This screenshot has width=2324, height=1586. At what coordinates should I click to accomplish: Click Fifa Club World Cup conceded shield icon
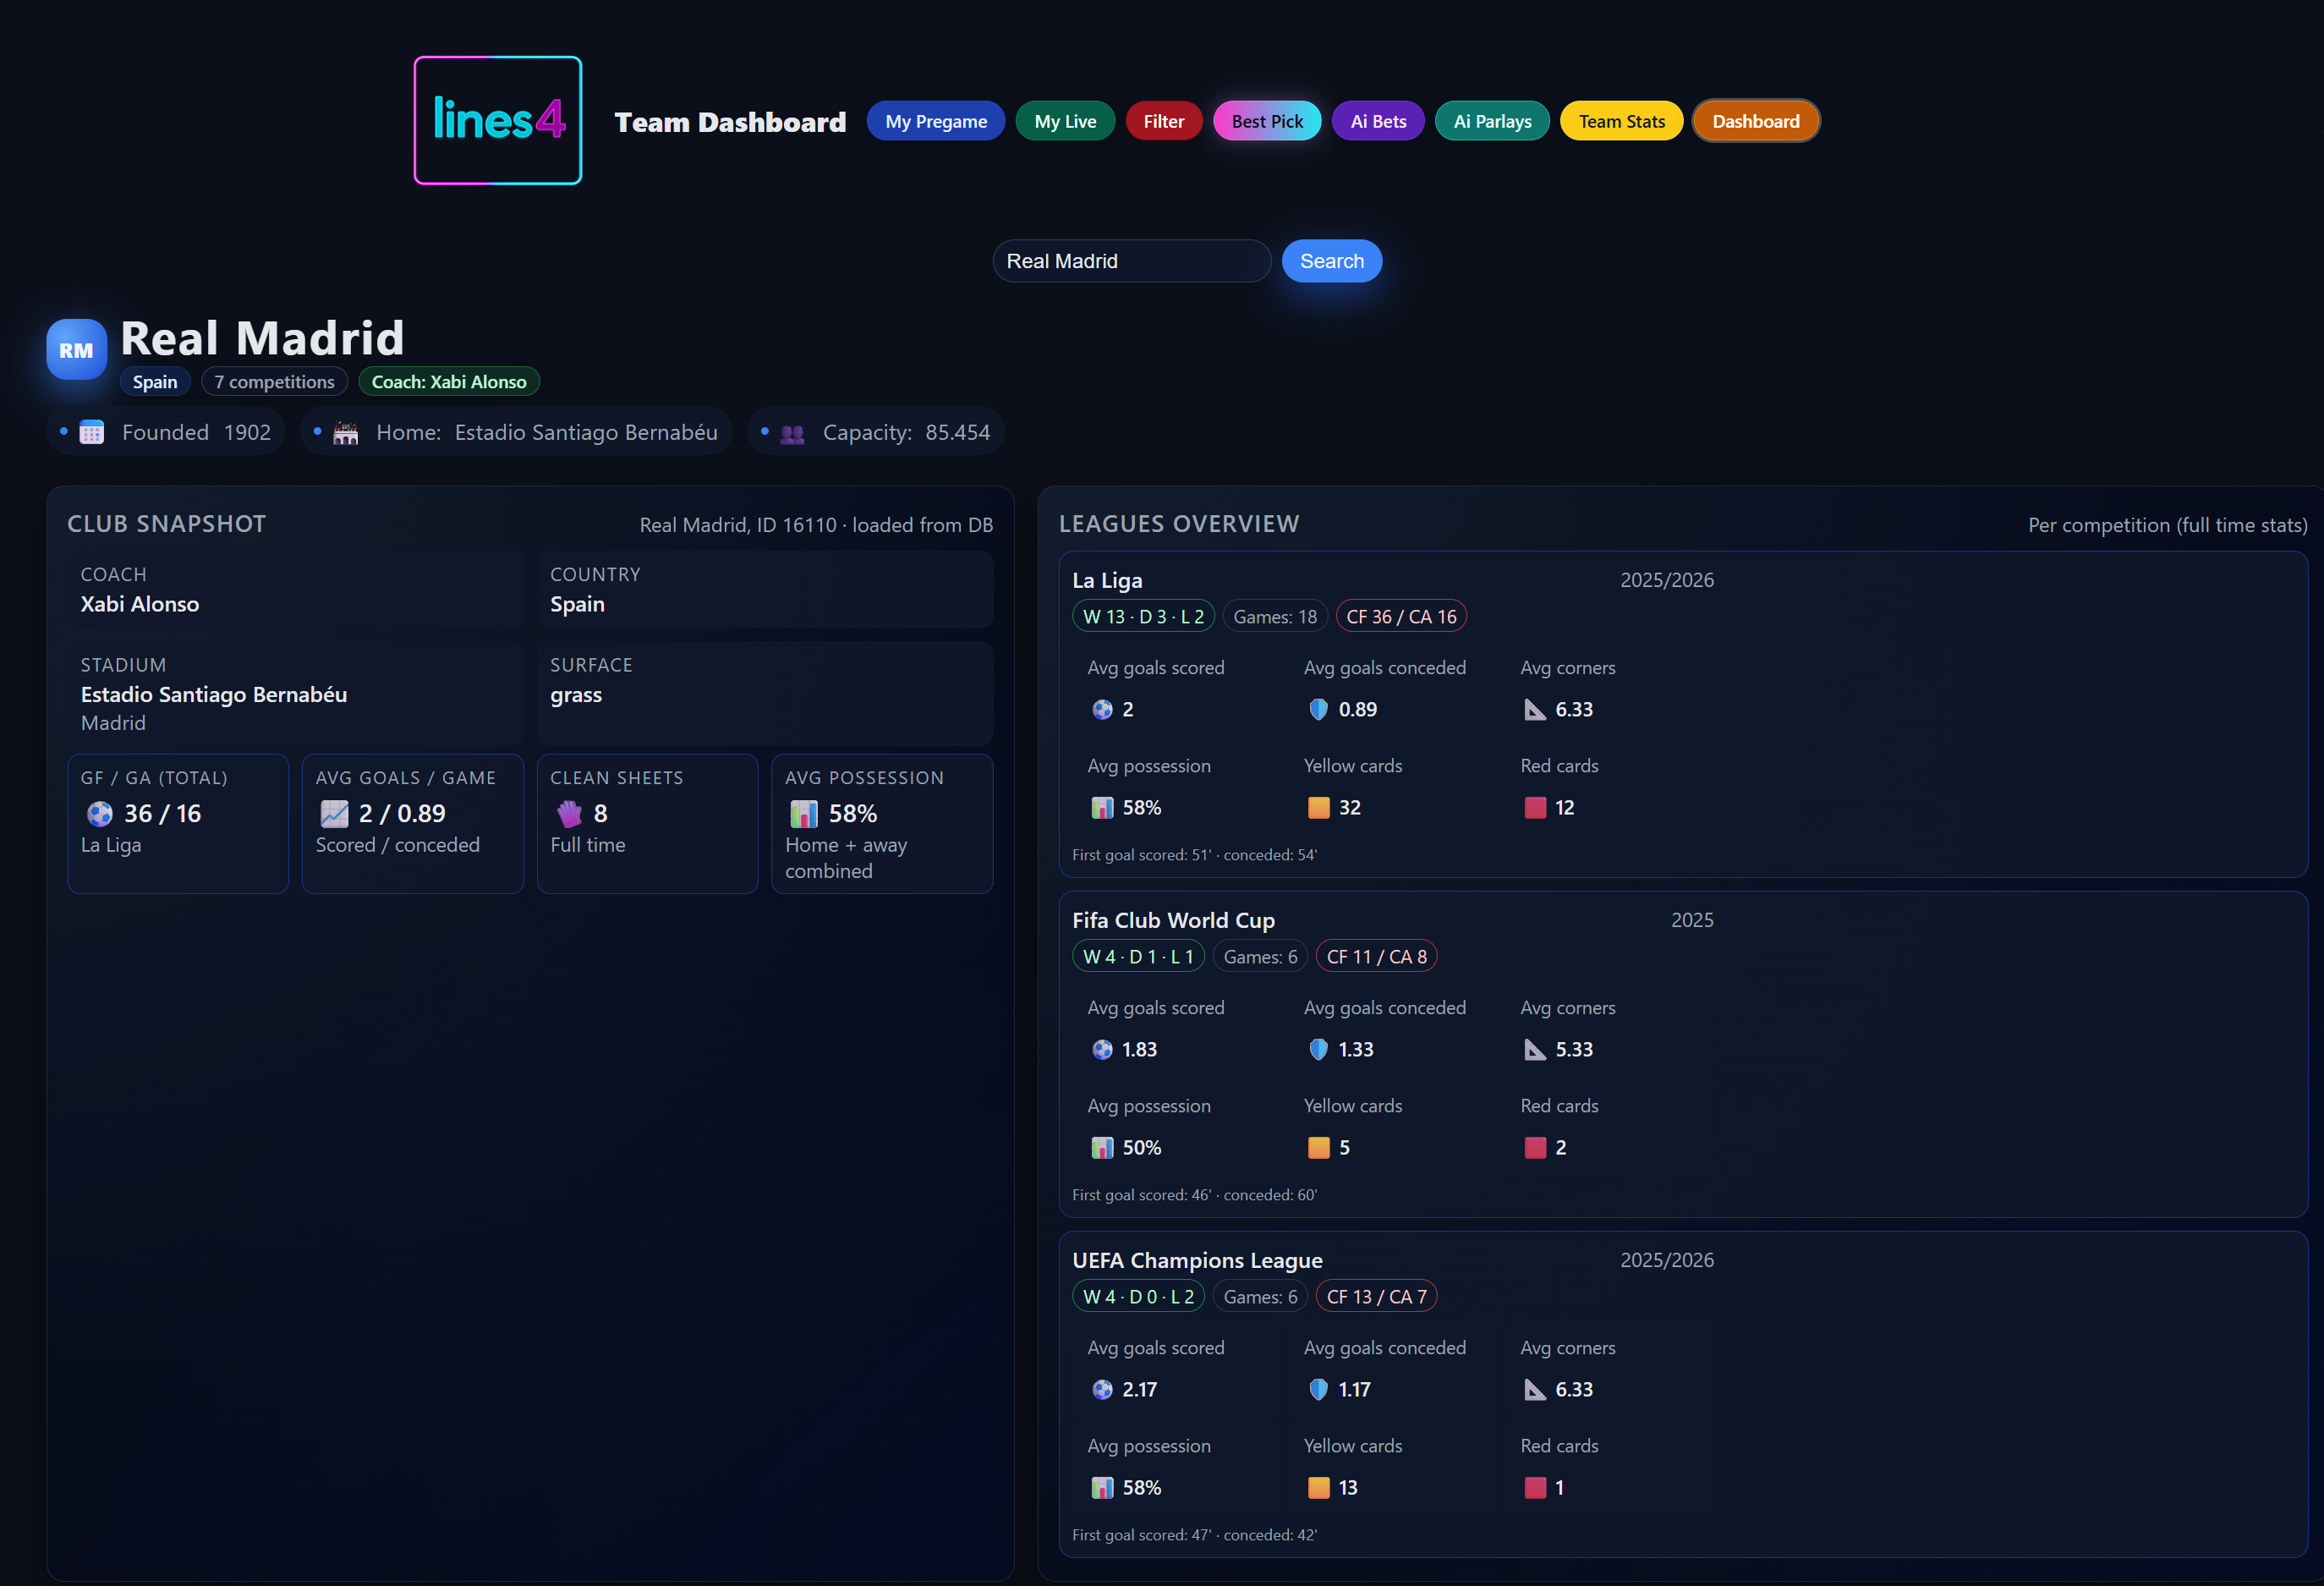[1318, 1049]
